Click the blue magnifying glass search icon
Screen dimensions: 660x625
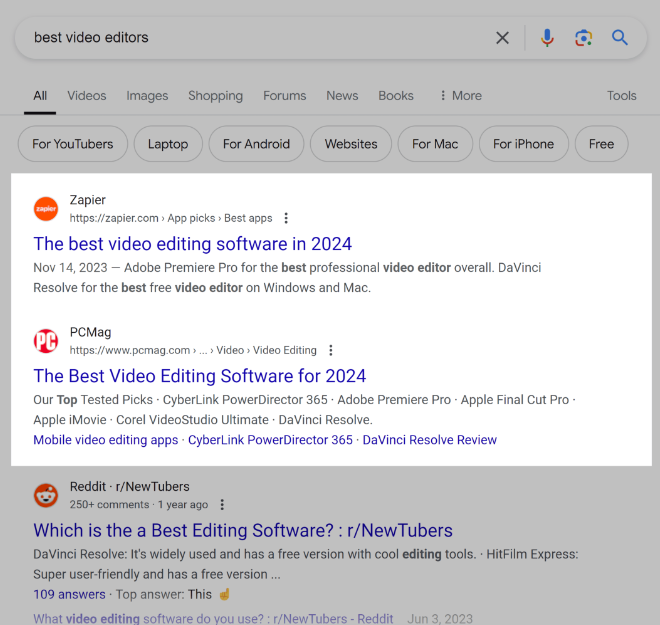click(620, 38)
